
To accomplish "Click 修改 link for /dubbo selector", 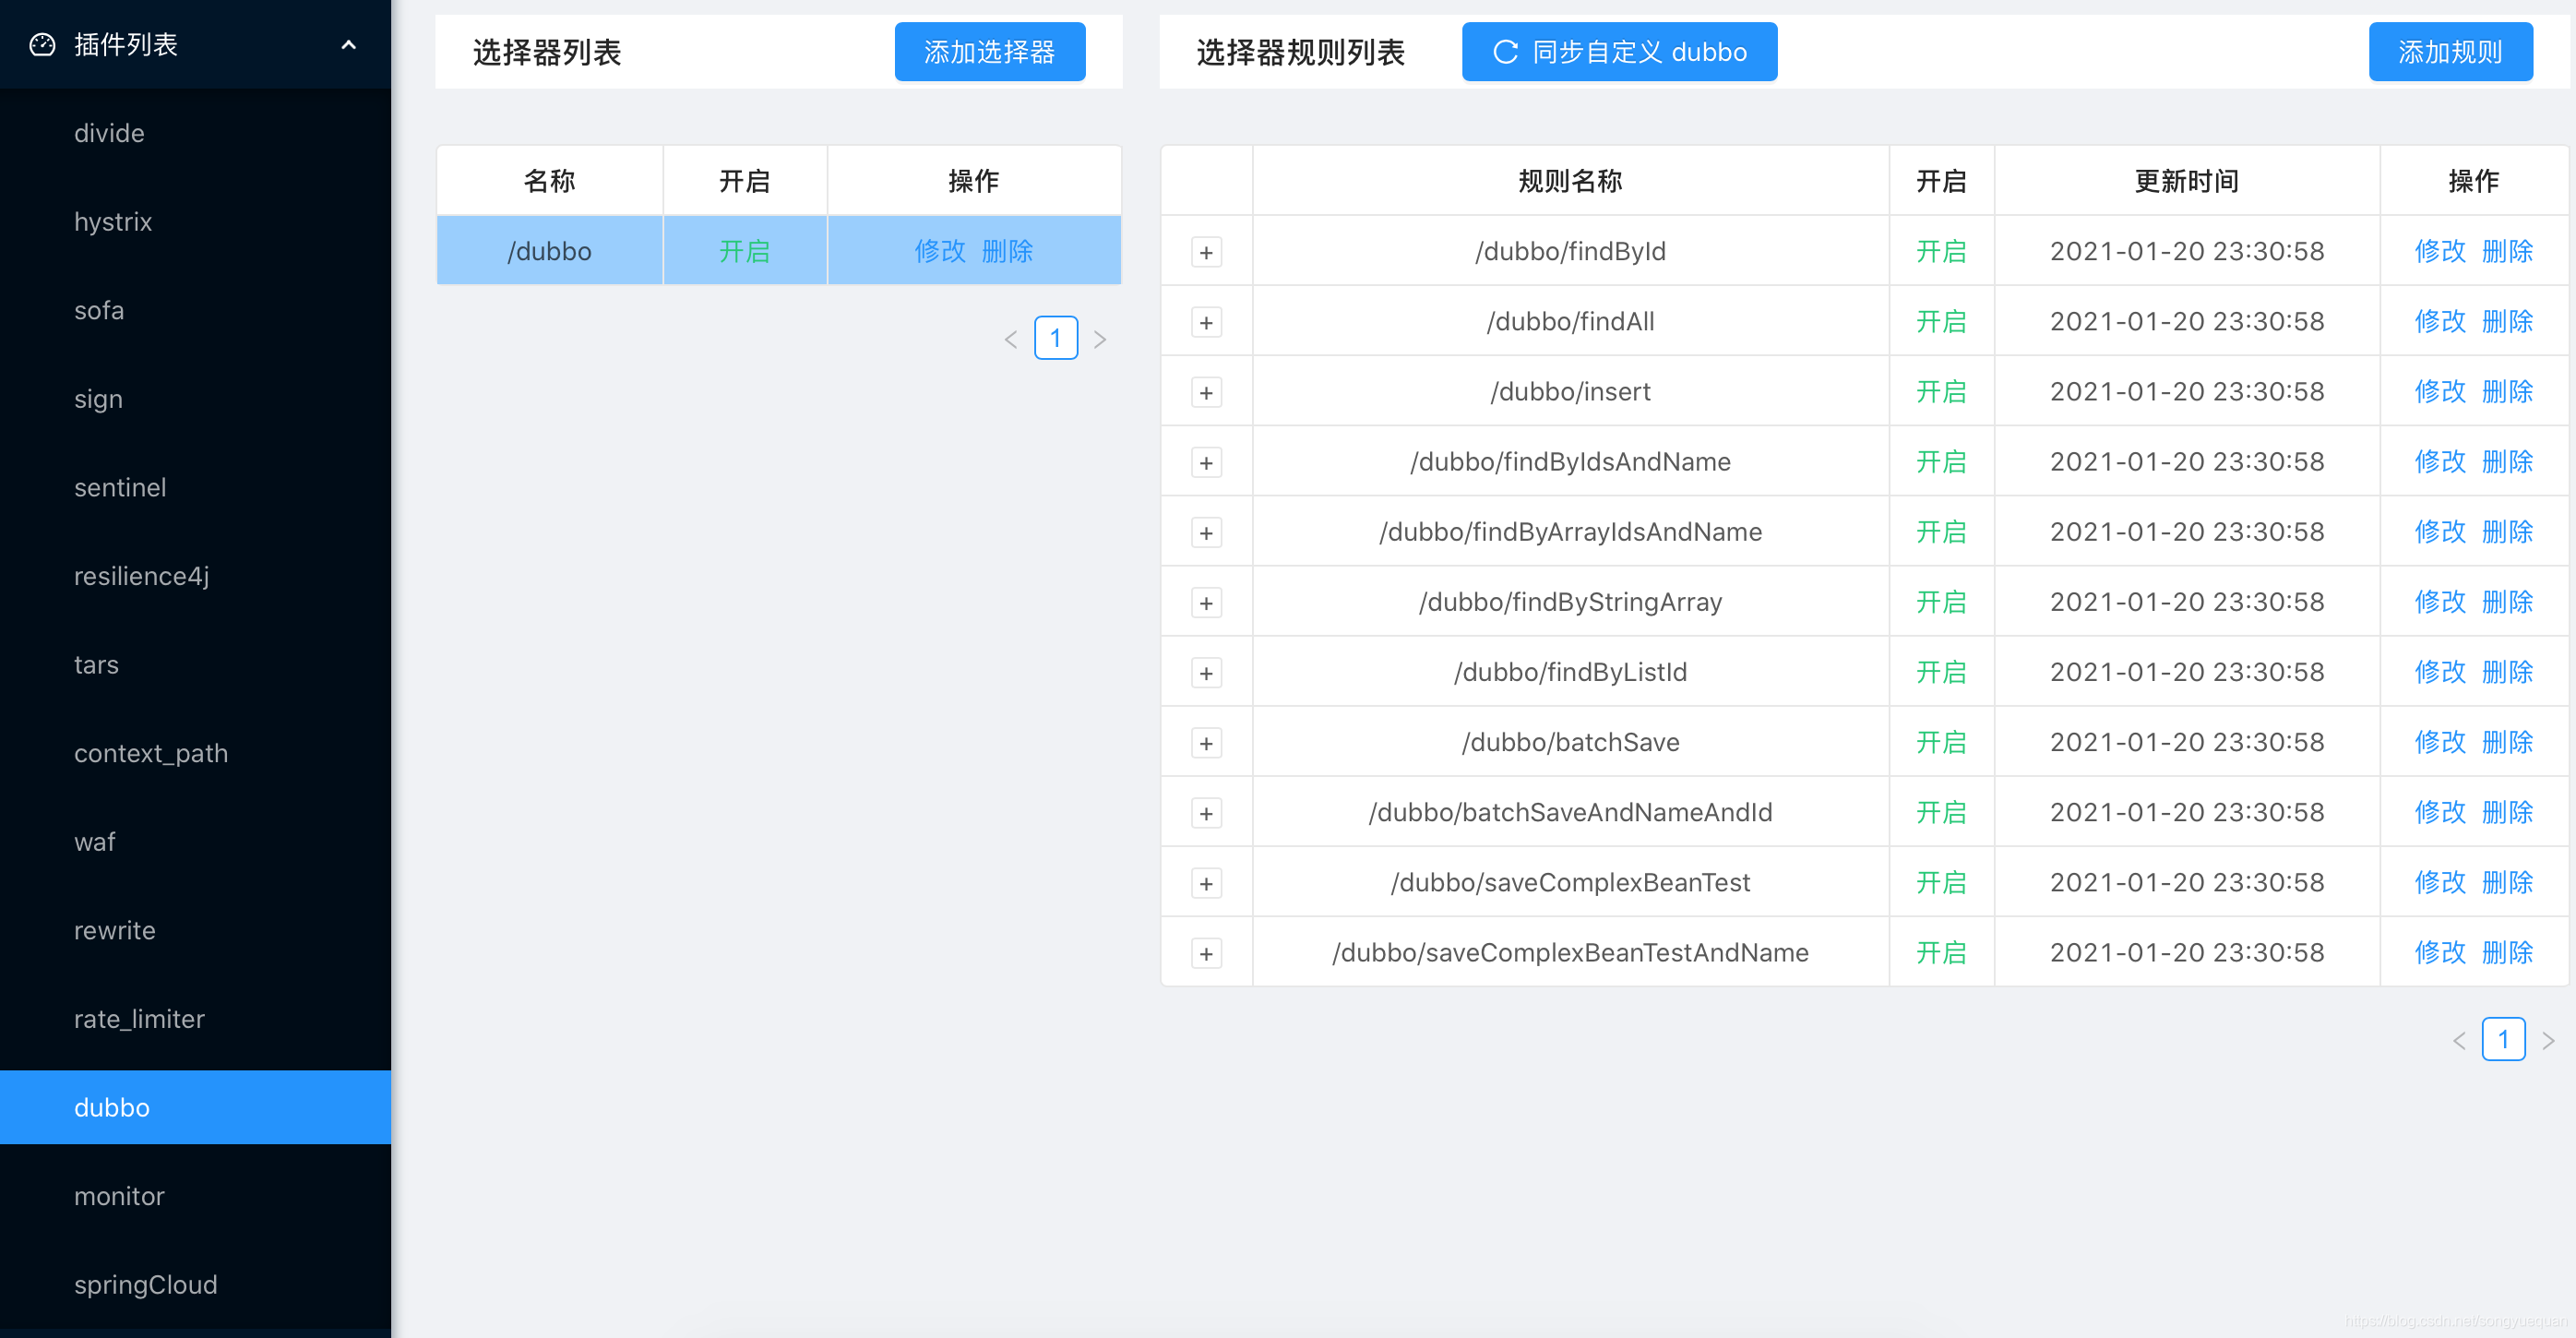I will click(939, 251).
